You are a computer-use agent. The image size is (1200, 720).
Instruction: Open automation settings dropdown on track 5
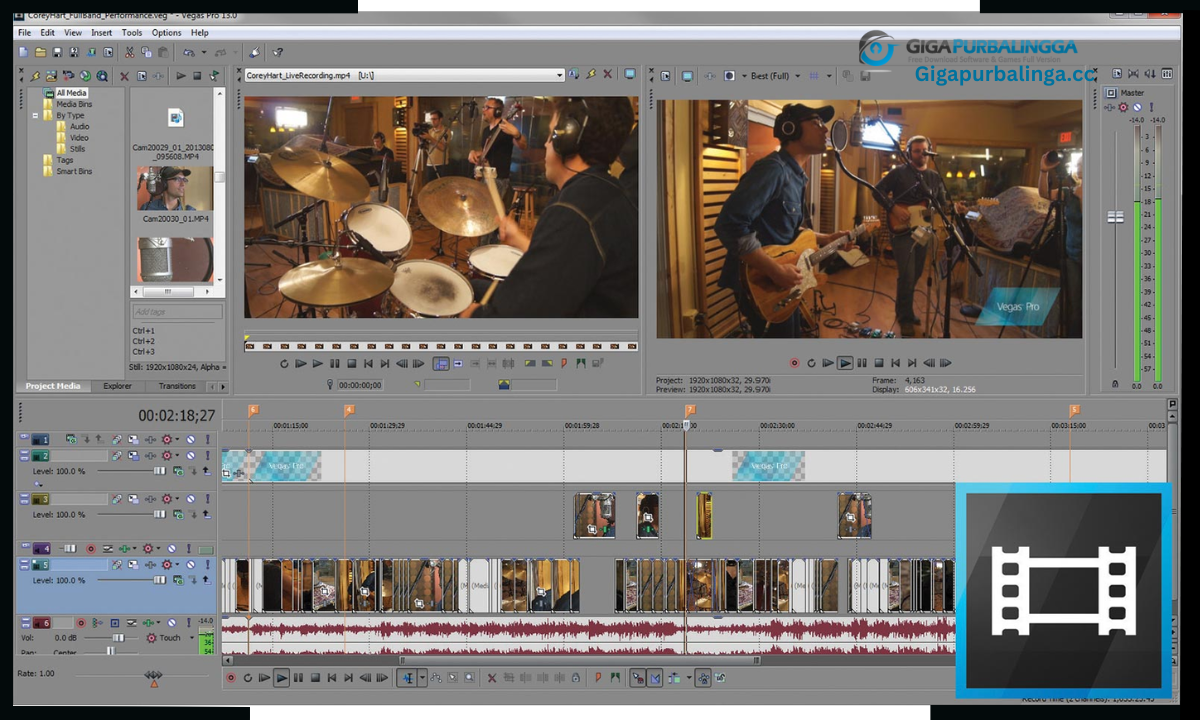(177, 565)
